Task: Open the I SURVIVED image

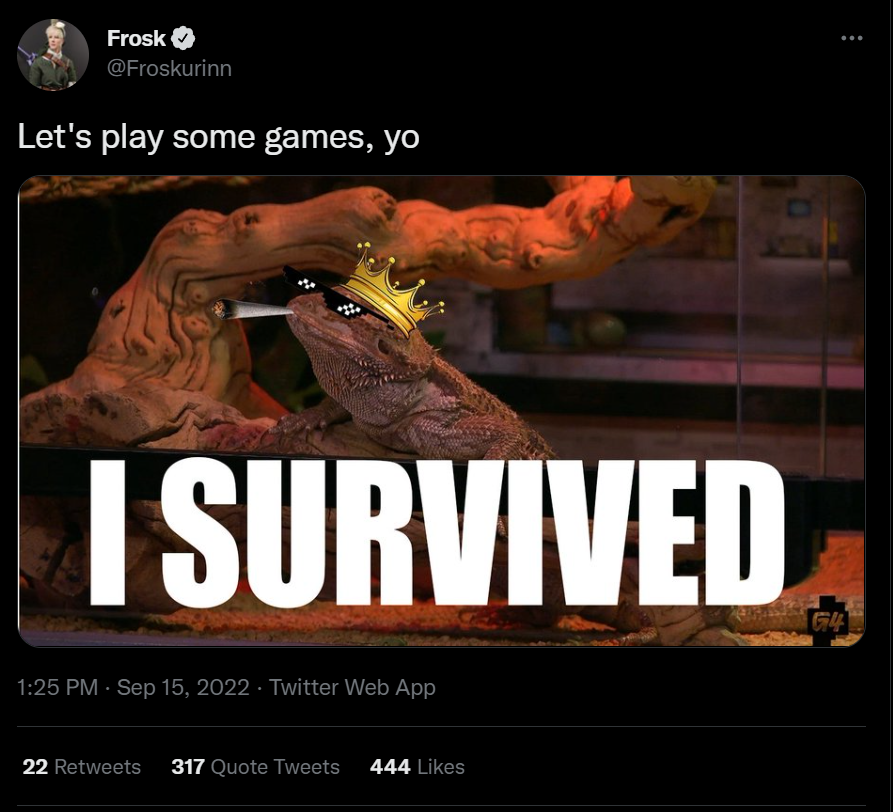Action: [x=441, y=411]
